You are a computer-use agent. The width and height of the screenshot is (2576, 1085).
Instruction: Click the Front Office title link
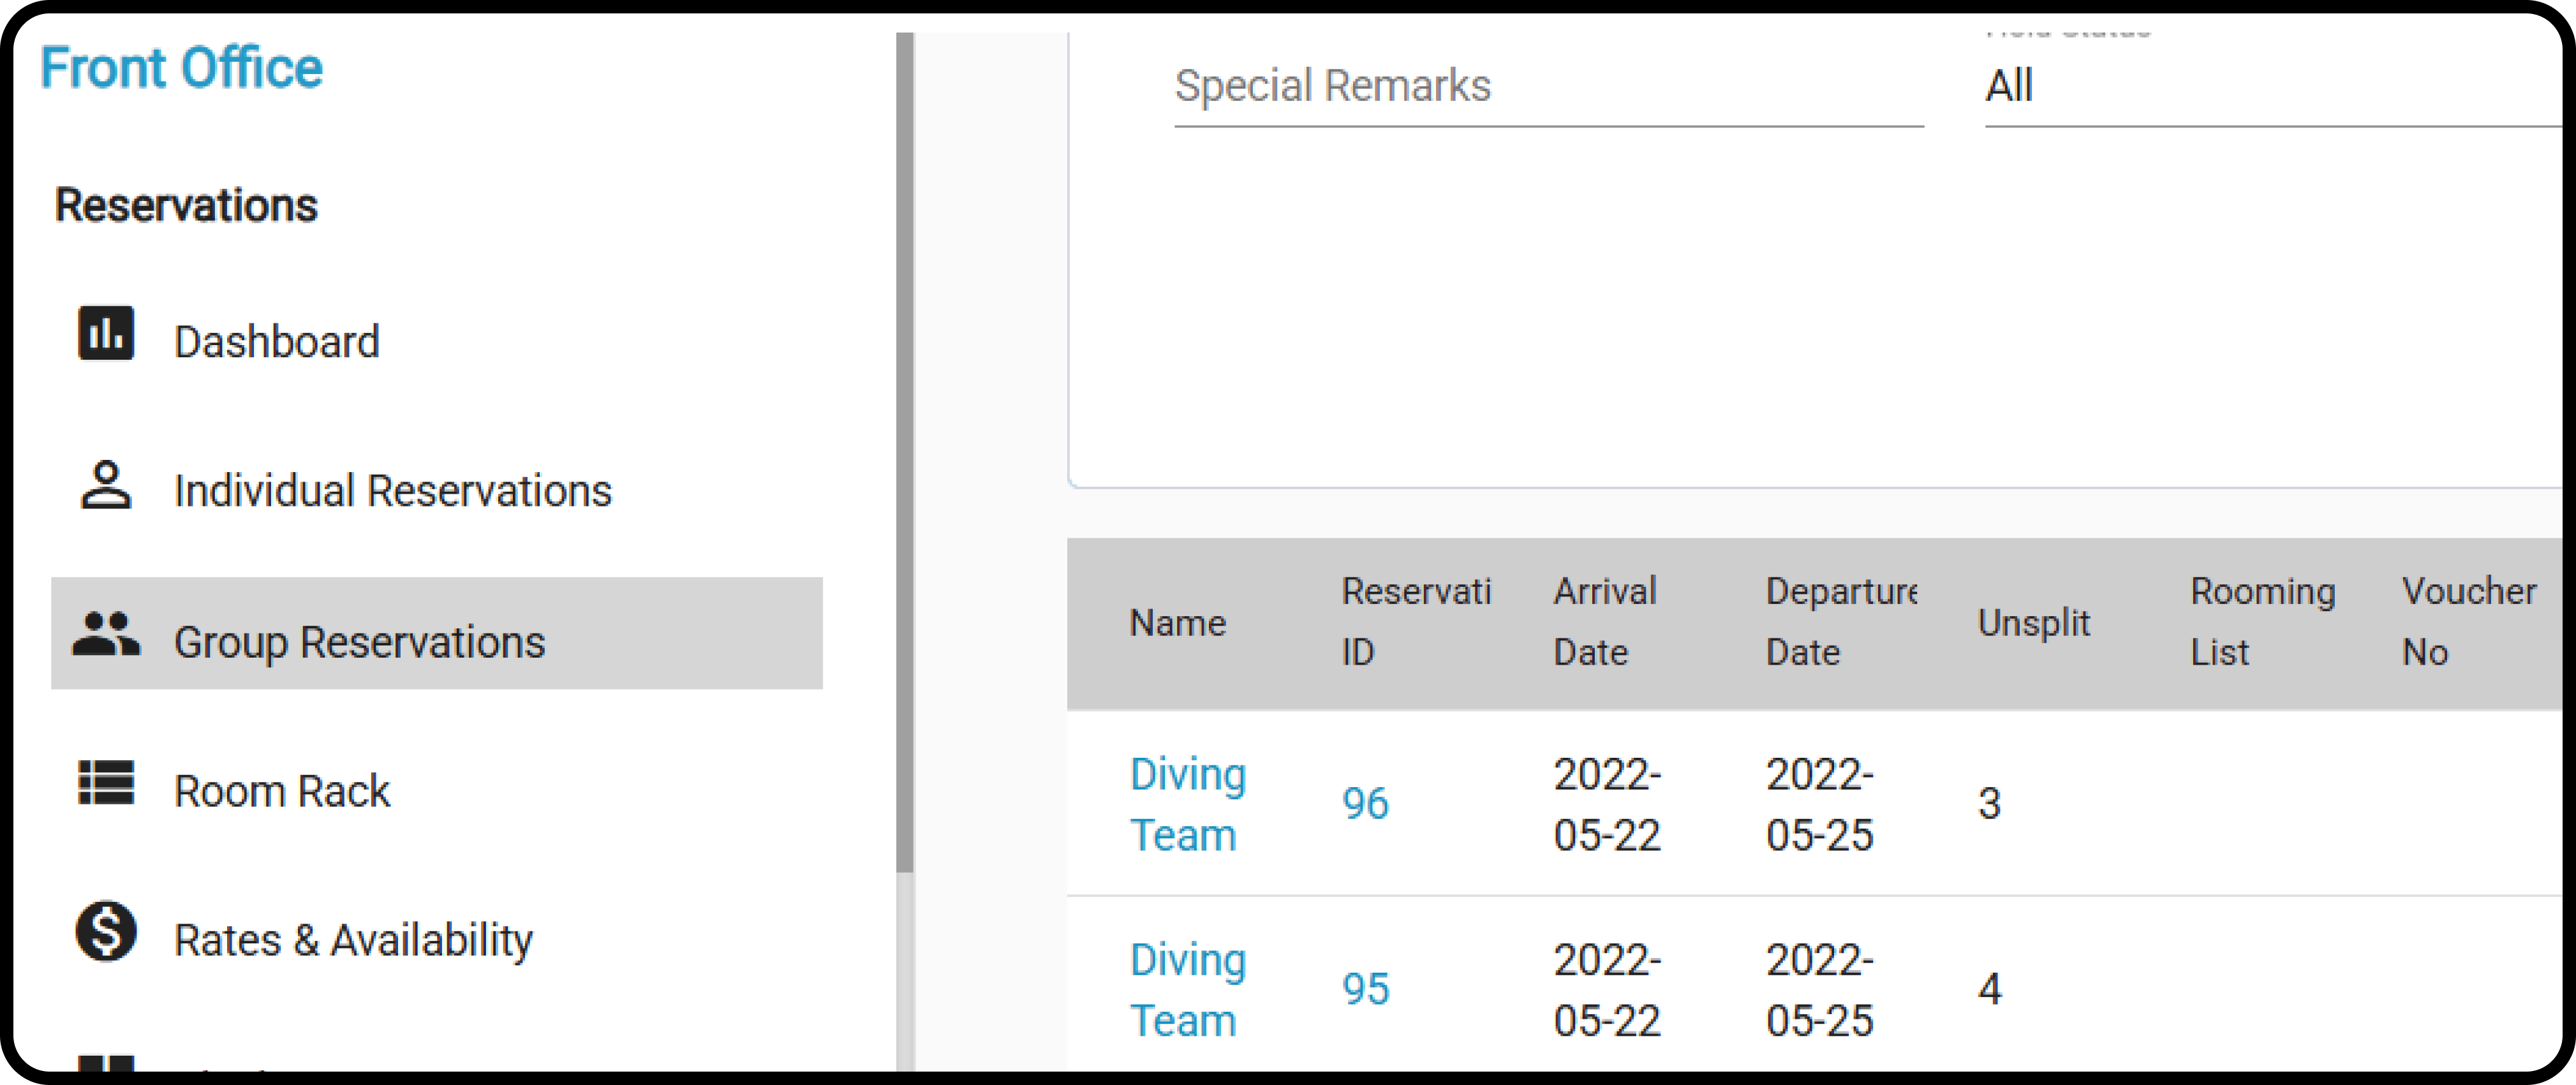(x=181, y=68)
